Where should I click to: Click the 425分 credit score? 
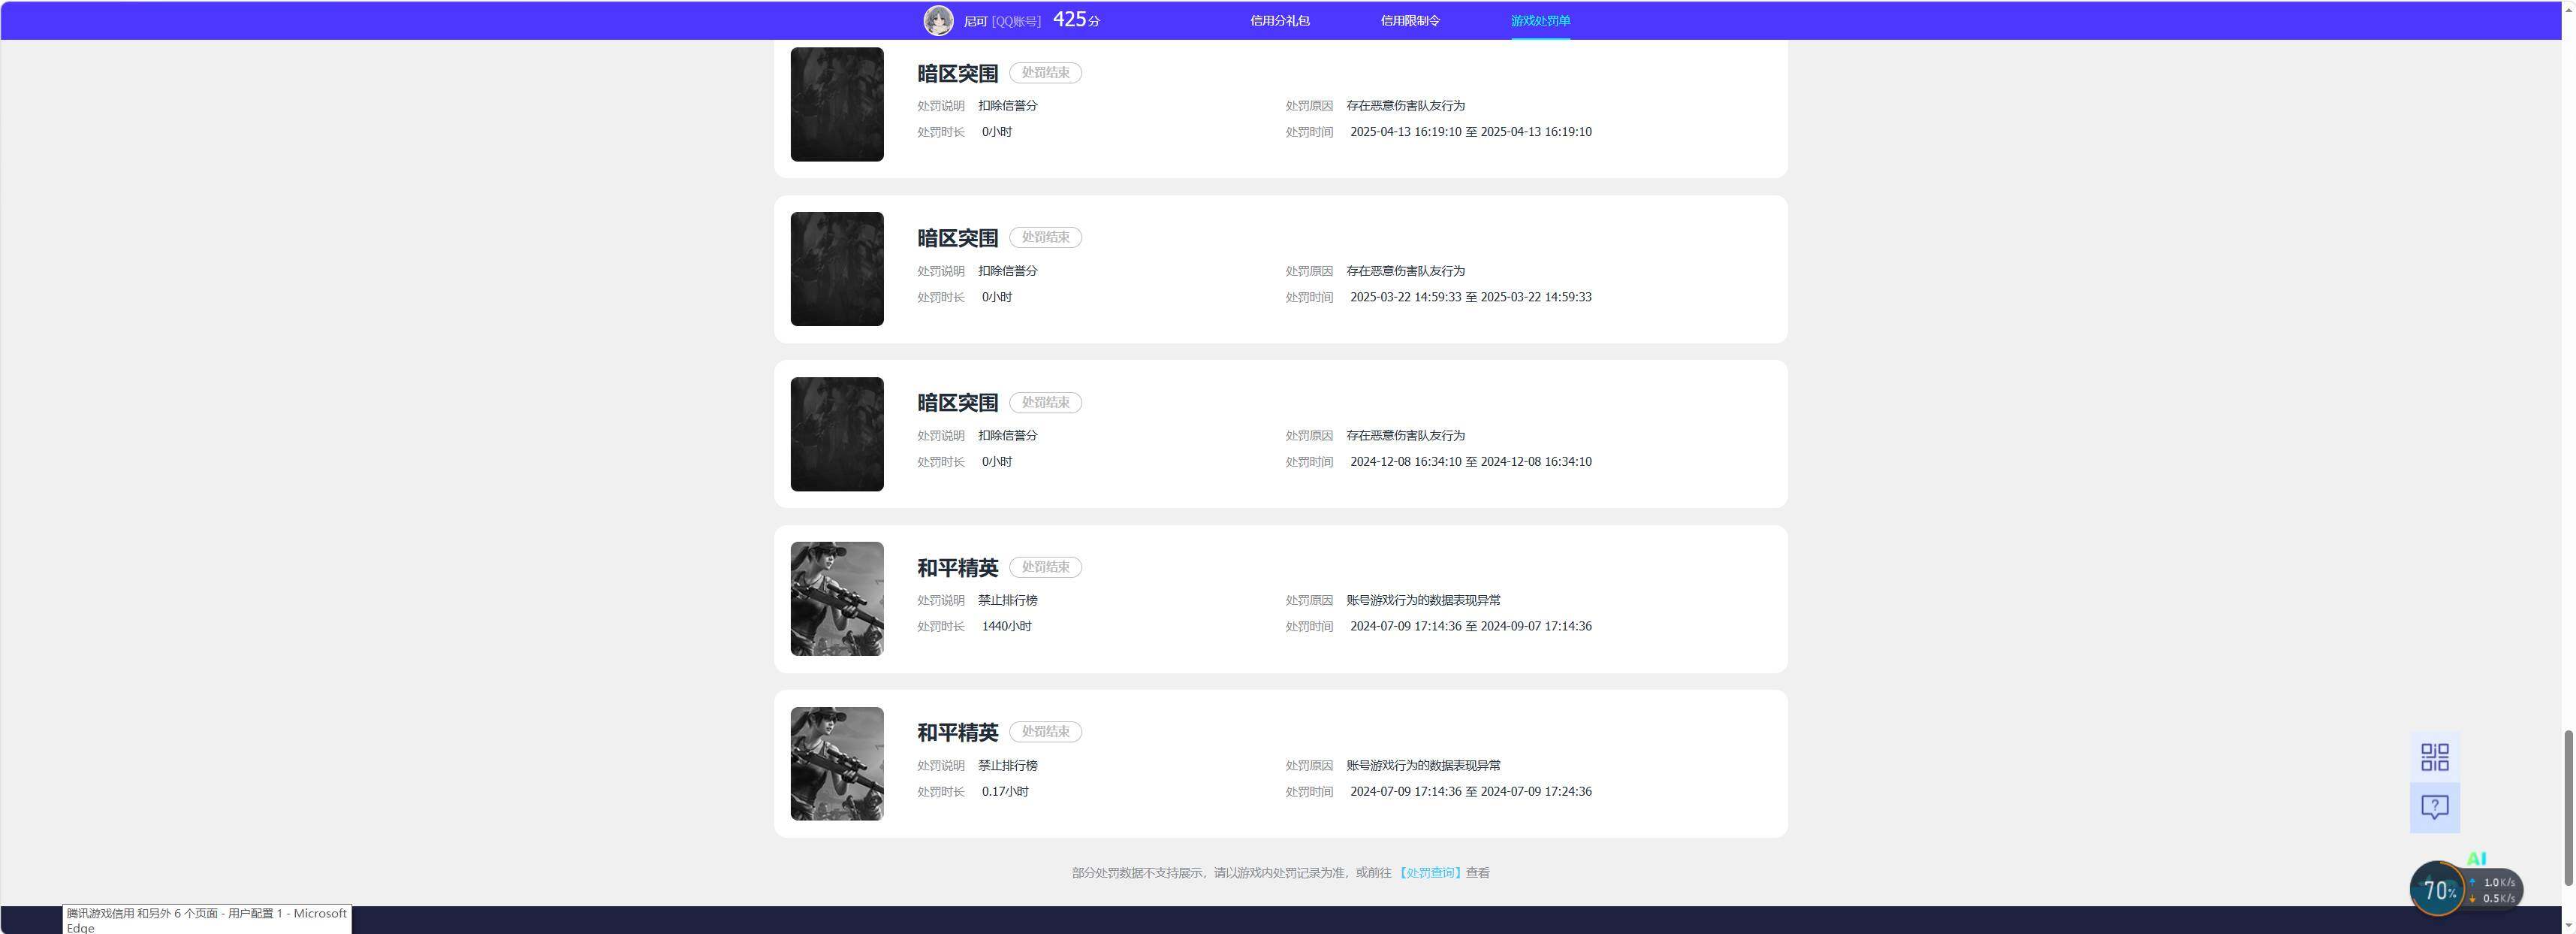pos(1076,20)
